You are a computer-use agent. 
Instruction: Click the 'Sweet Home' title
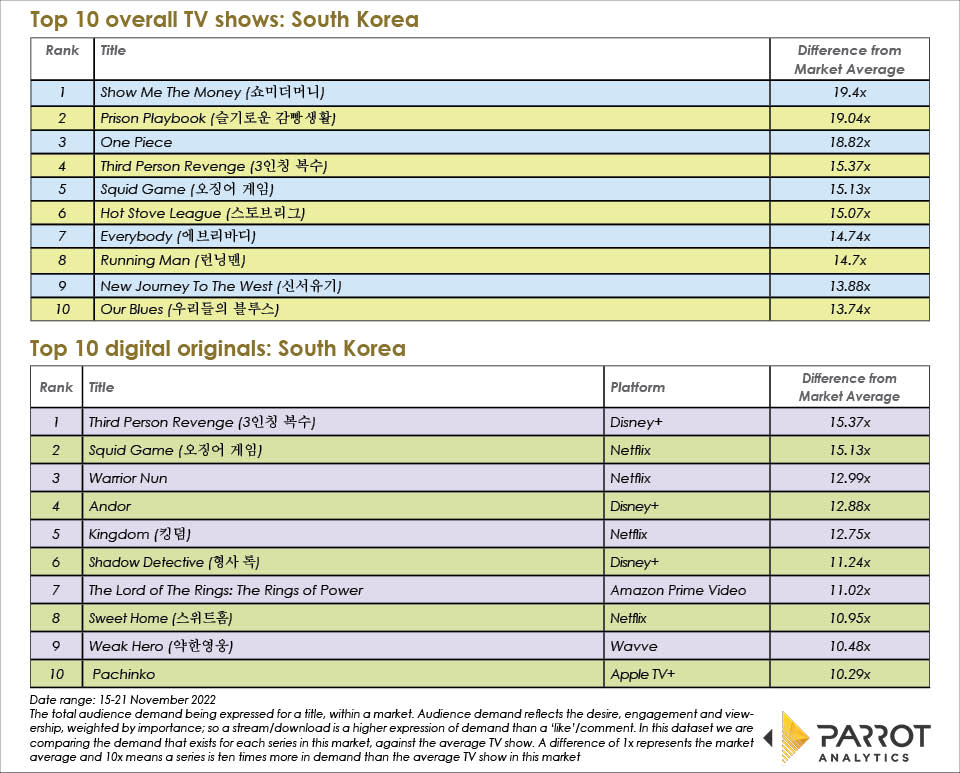(160, 618)
